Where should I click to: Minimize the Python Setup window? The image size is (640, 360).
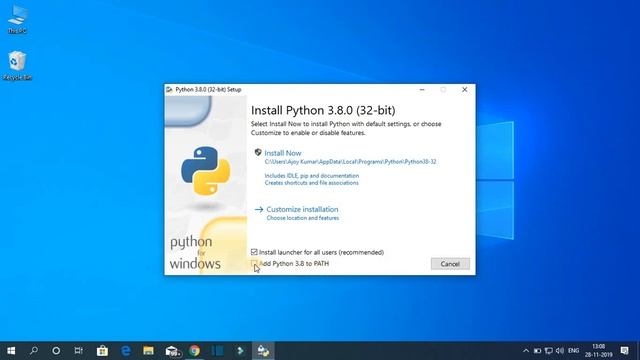422,89
